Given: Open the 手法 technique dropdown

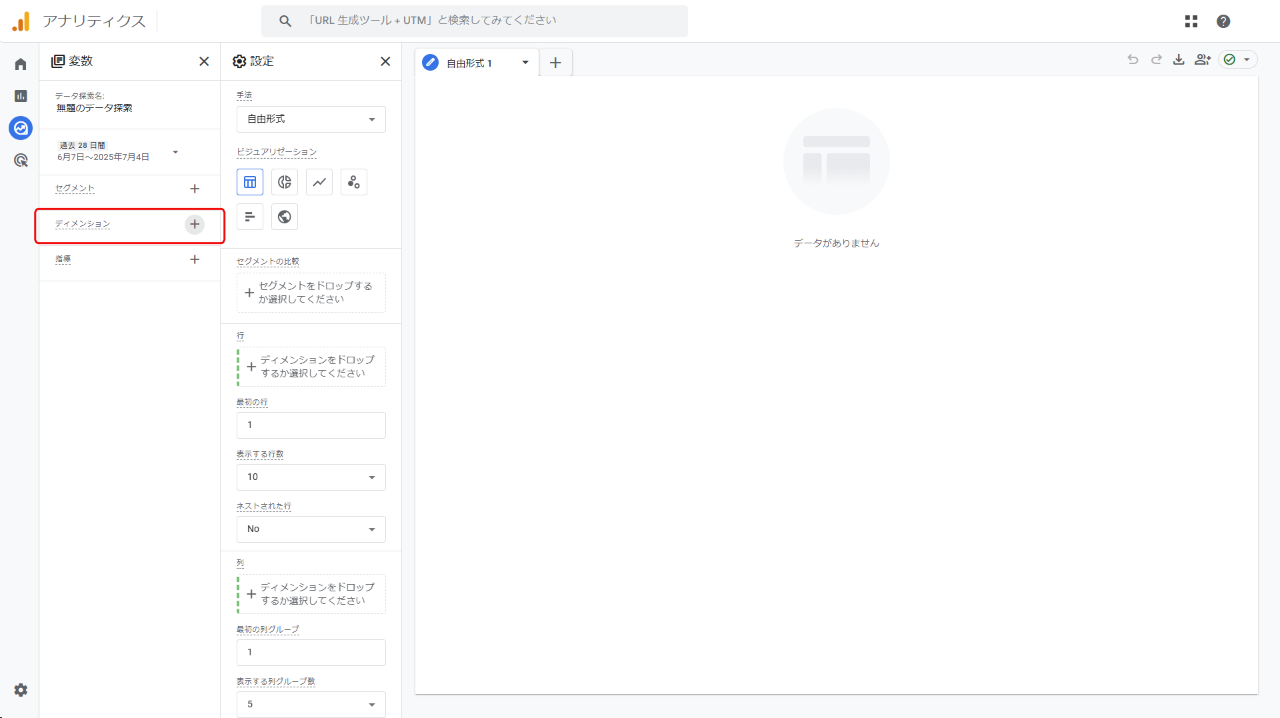Looking at the screenshot, I should 311,119.
